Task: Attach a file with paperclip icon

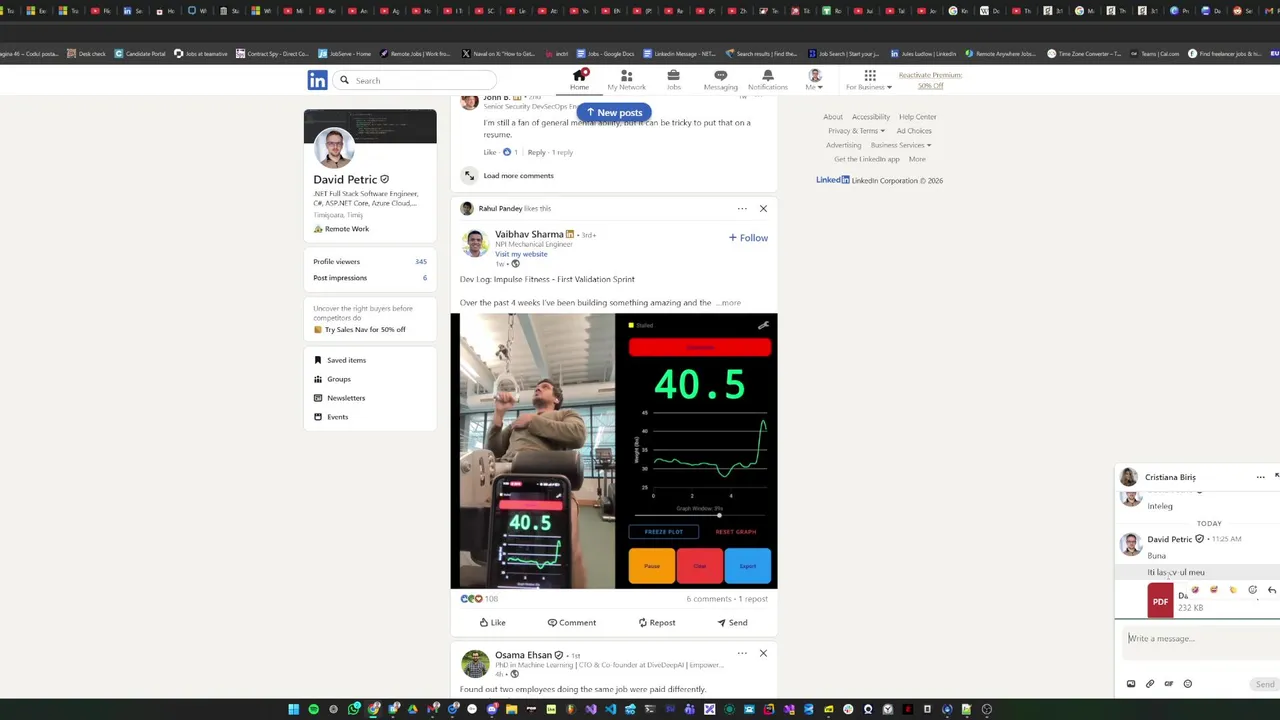Action: point(1150,684)
